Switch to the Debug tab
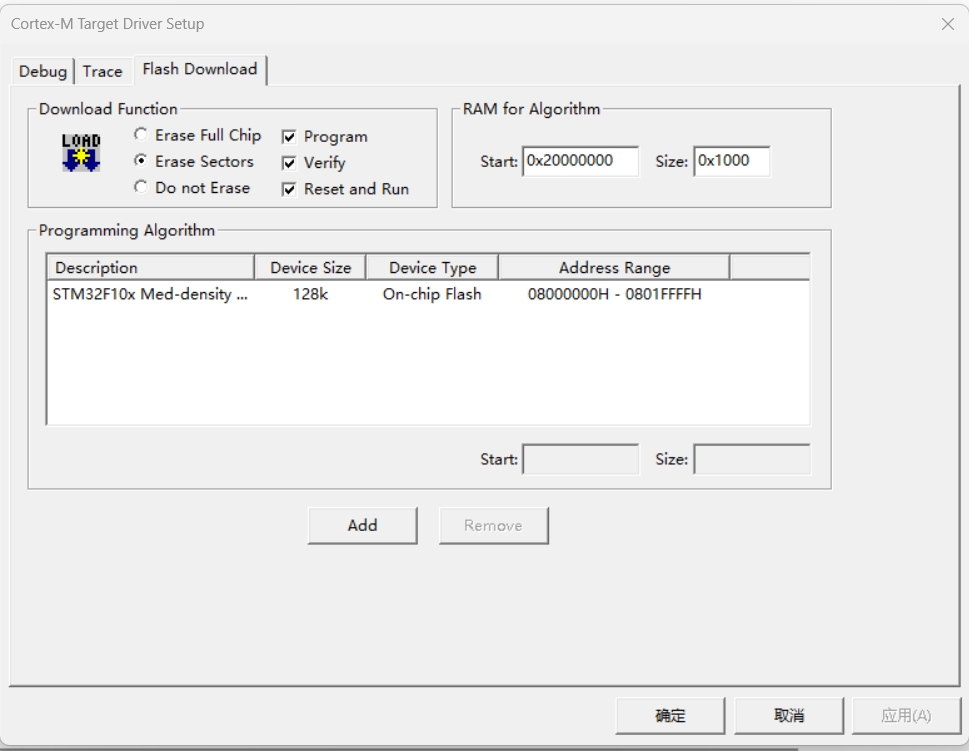Image resolution: width=969 pixels, height=751 pixels. [x=43, y=72]
